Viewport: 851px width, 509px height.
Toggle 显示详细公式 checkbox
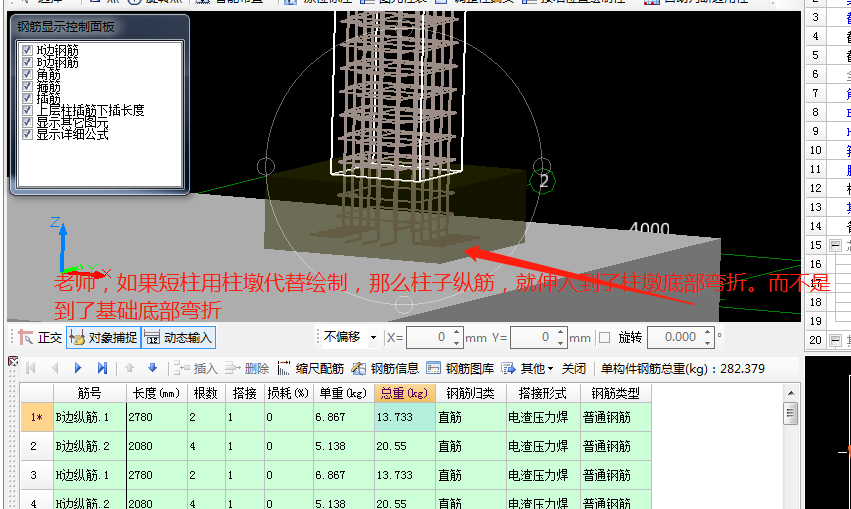pyautogui.click(x=27, y=134)
